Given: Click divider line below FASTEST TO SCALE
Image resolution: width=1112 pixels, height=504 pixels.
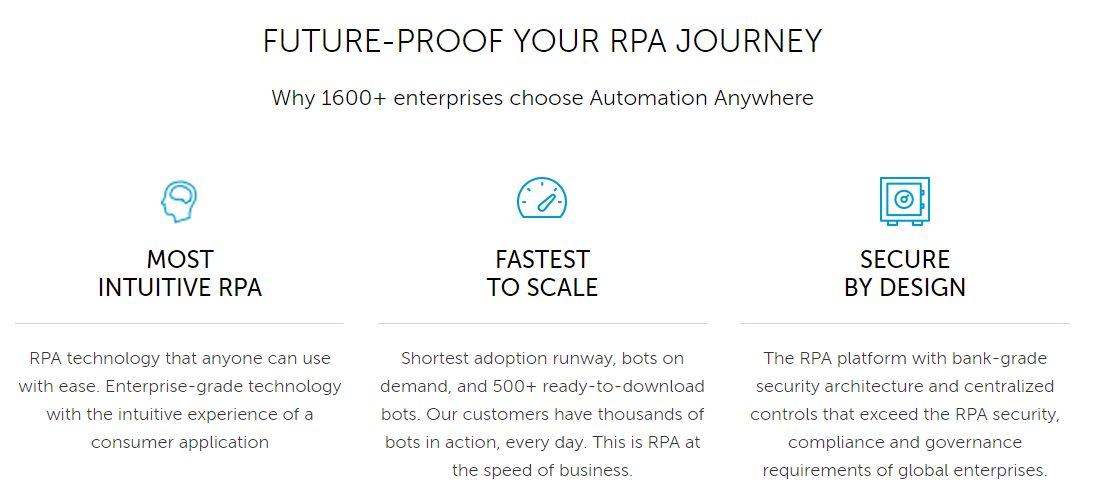Looking at the screenshot, I should (543, 323).
